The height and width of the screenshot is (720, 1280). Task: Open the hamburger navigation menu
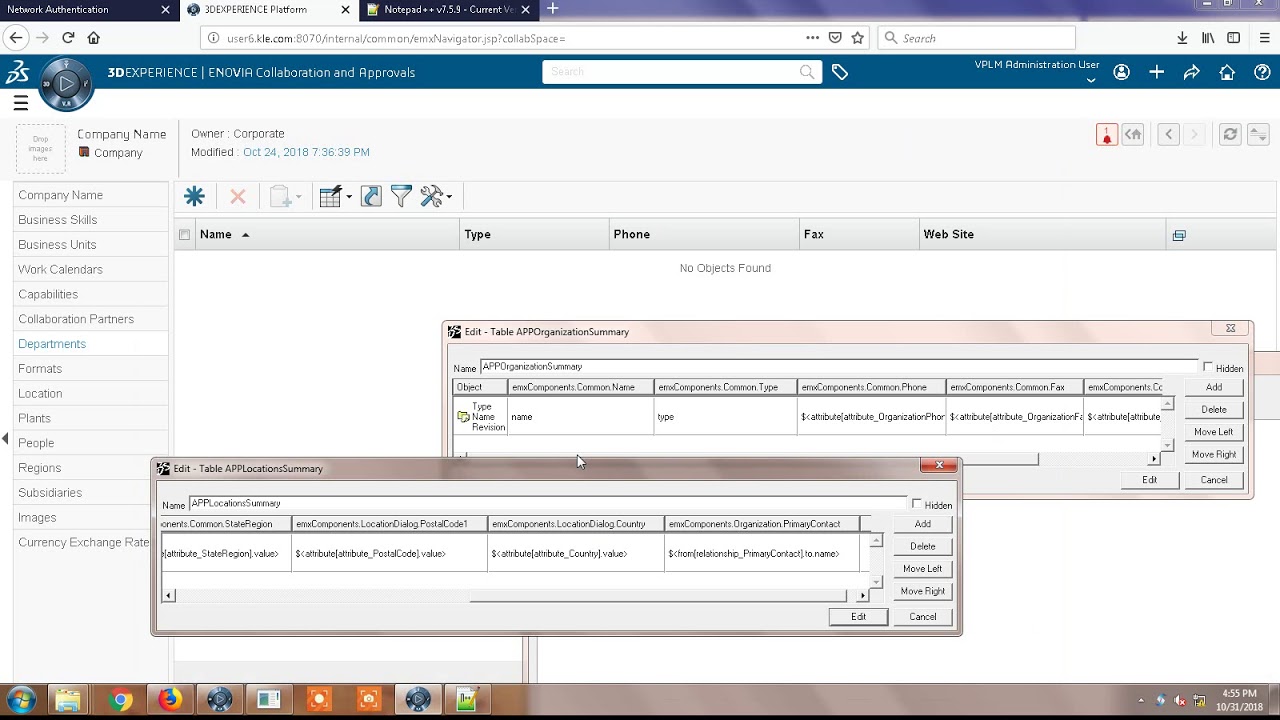point(20,103)
